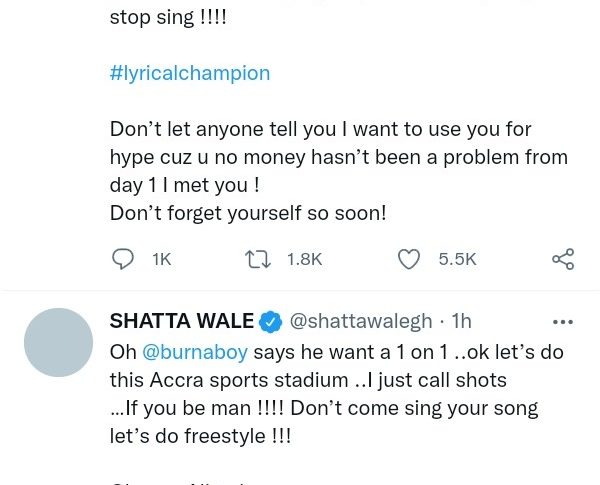This screenshot has width=600, height=485.
Task: Toggle the heart like icon
Action: pyautogui.click(x=409, y=259)
